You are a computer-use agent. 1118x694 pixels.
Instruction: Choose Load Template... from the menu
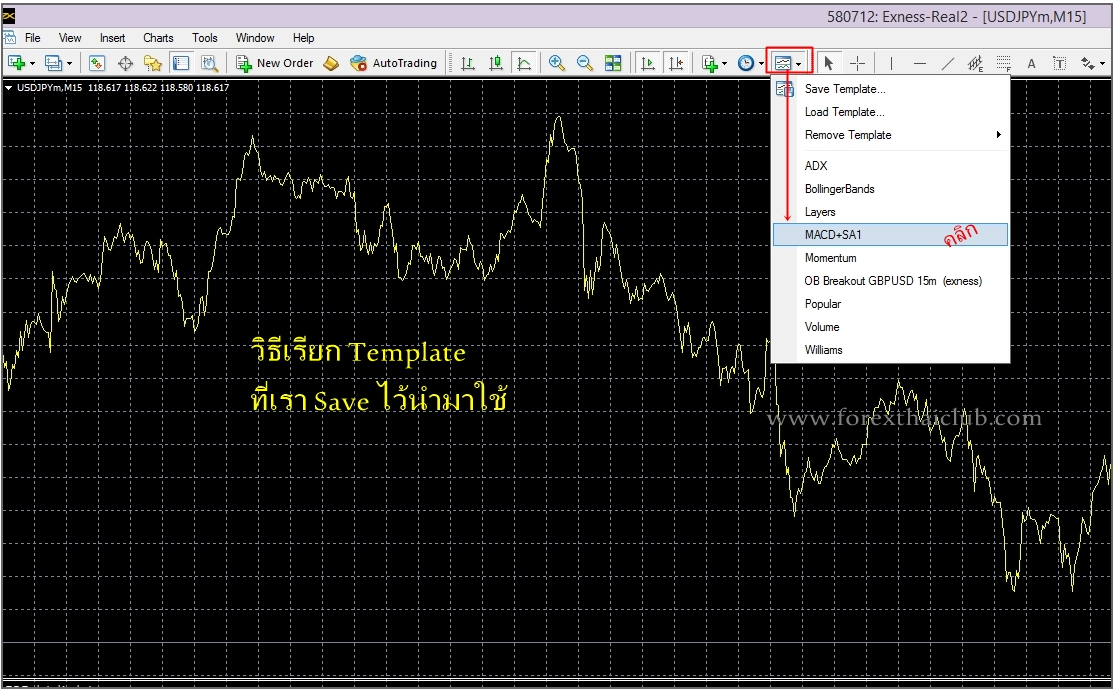[891, 112]
